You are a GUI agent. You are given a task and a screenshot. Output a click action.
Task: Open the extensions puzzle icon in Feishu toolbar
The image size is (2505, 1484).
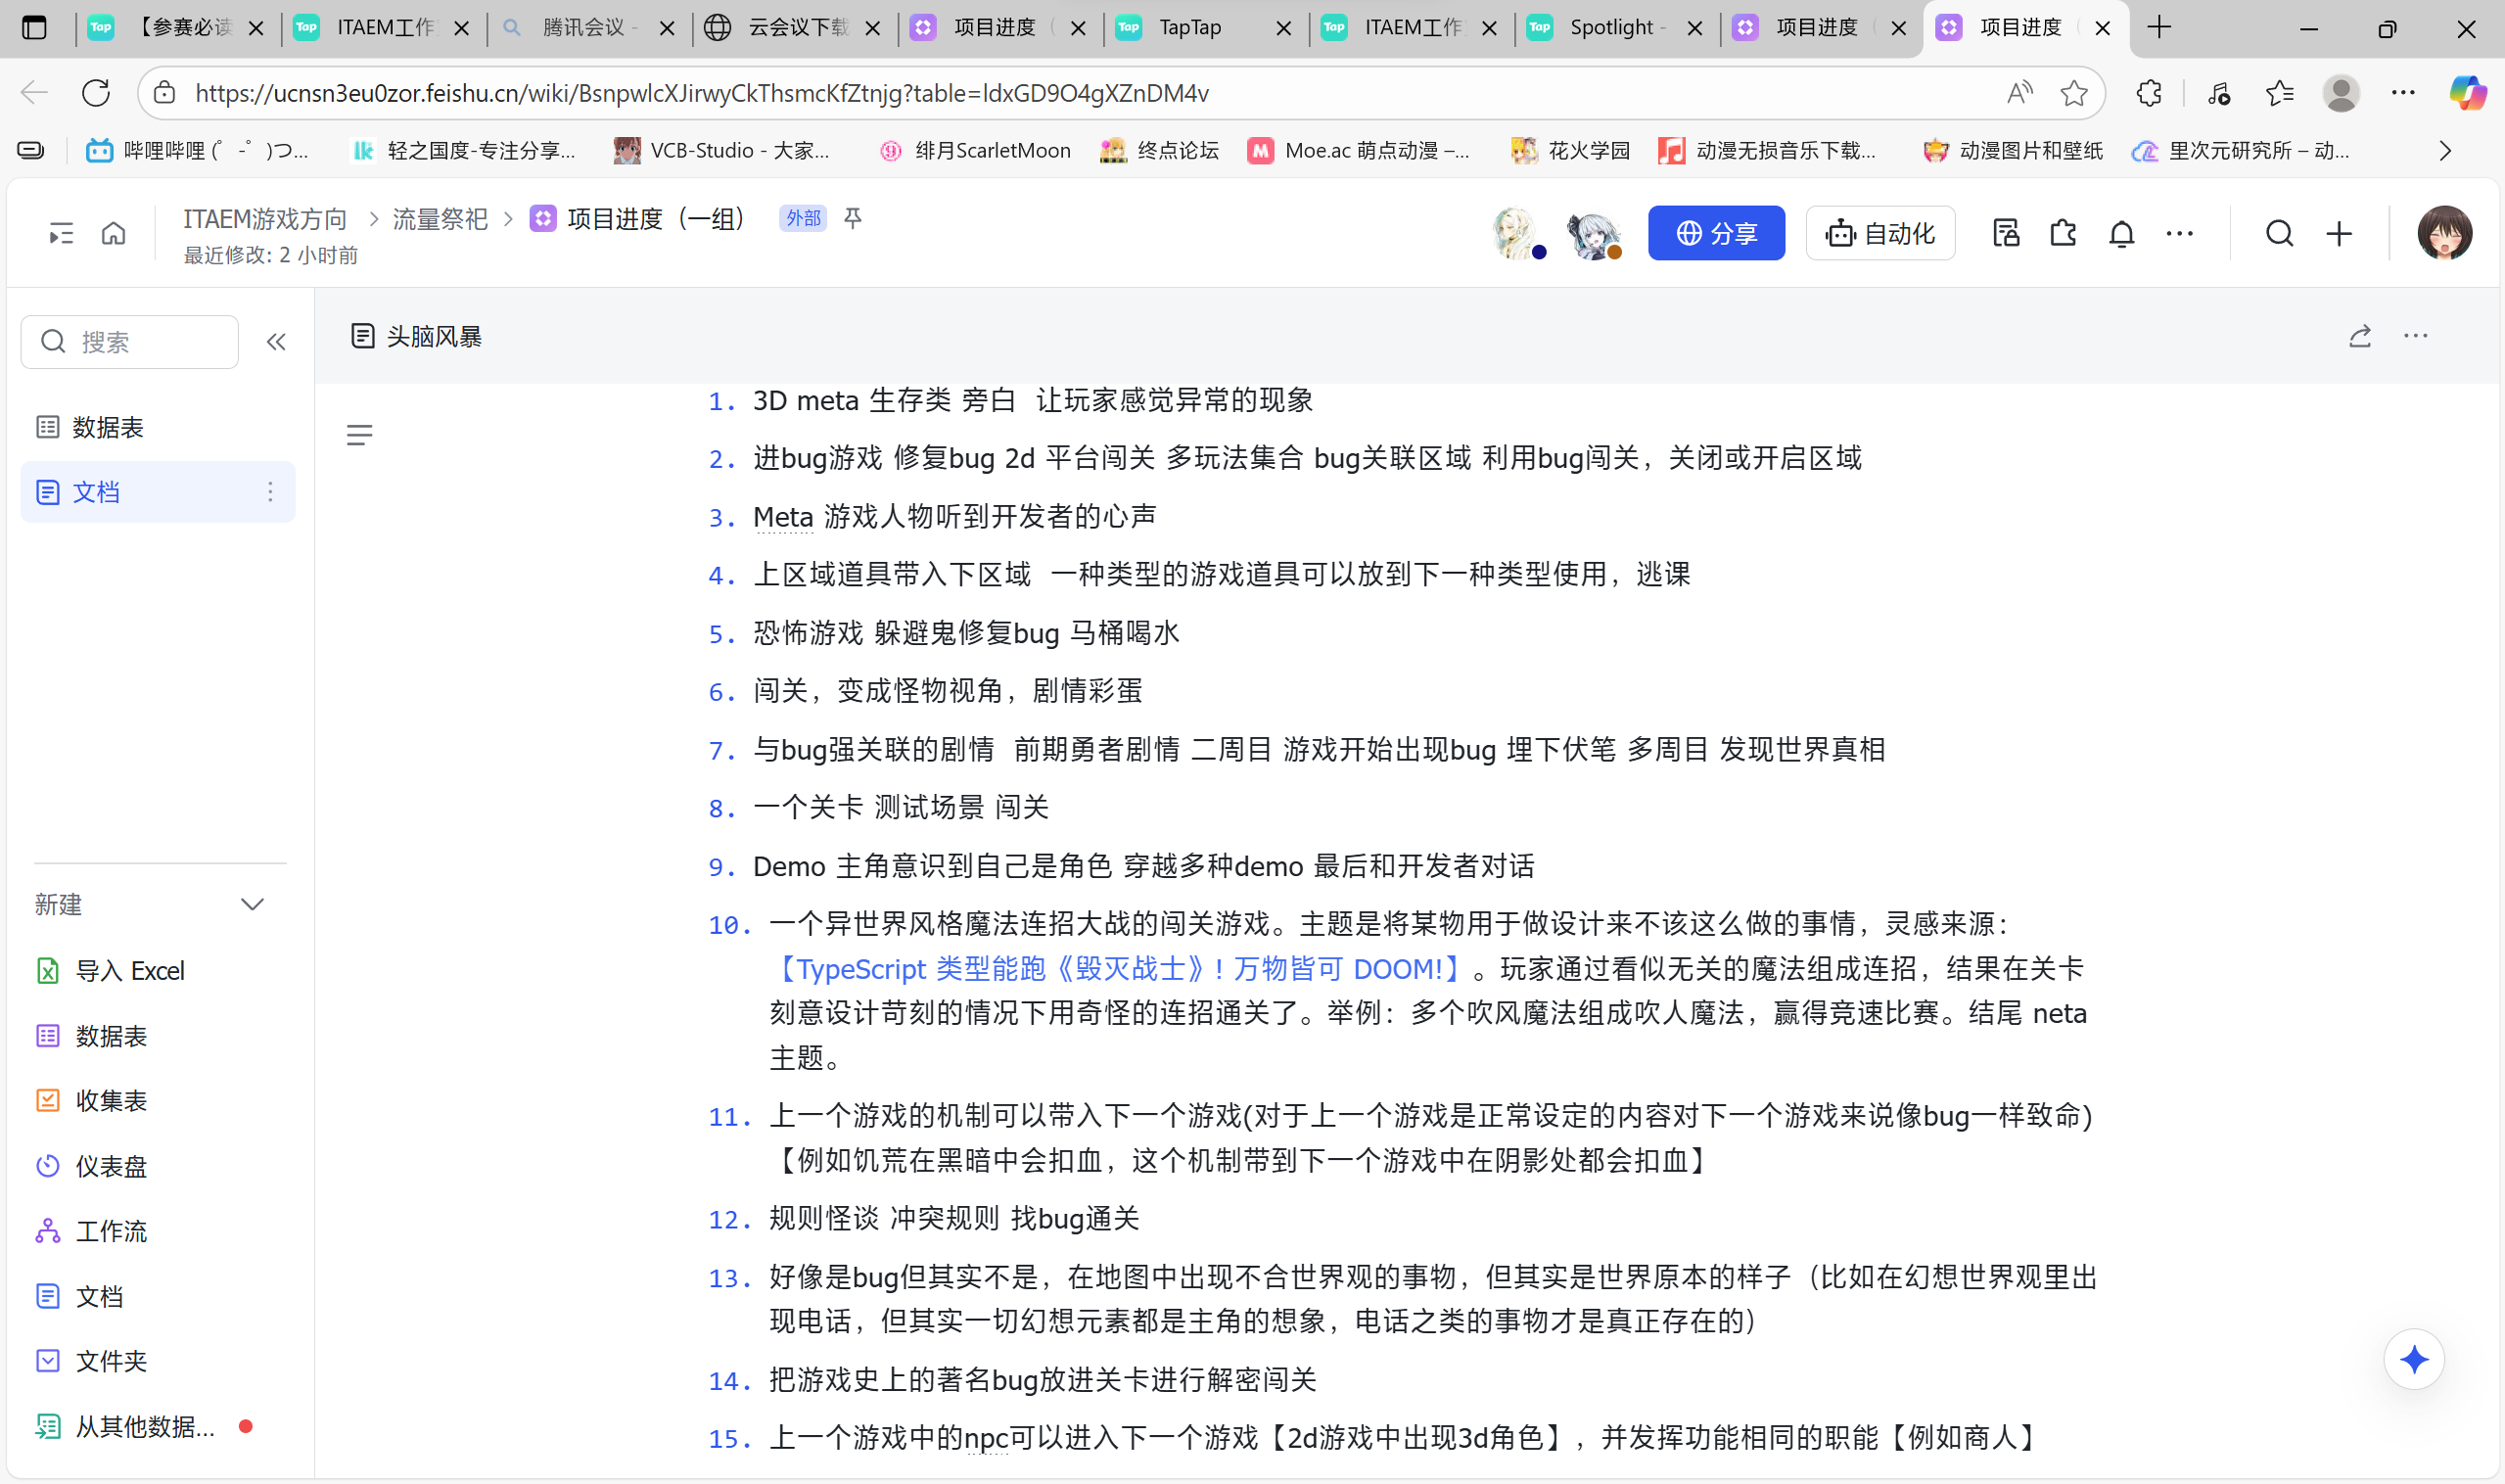[2063, 234]
